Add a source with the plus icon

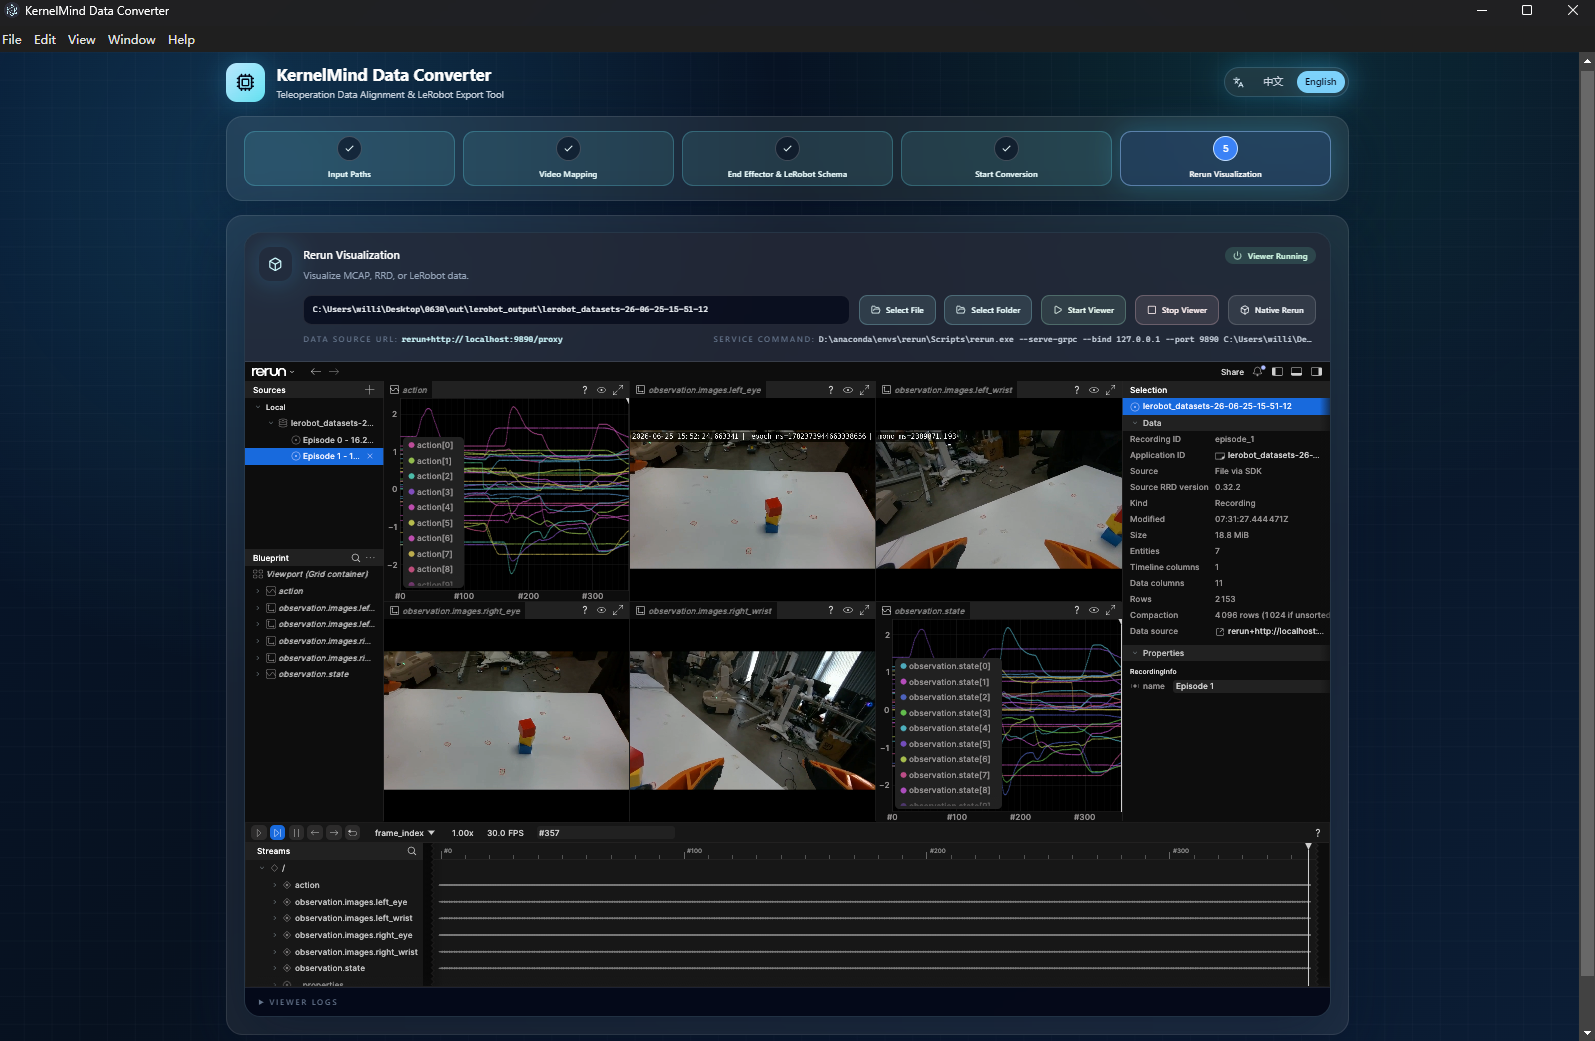point(369,390)
